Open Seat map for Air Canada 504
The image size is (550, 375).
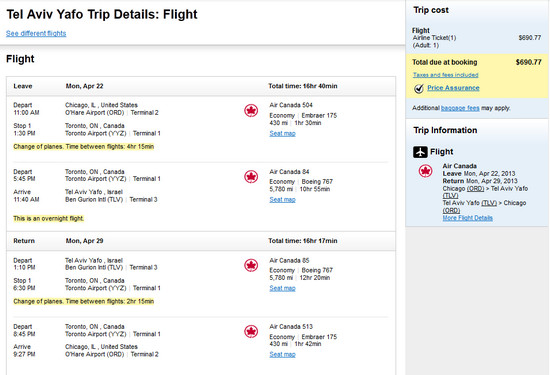[x=282, y=133]
